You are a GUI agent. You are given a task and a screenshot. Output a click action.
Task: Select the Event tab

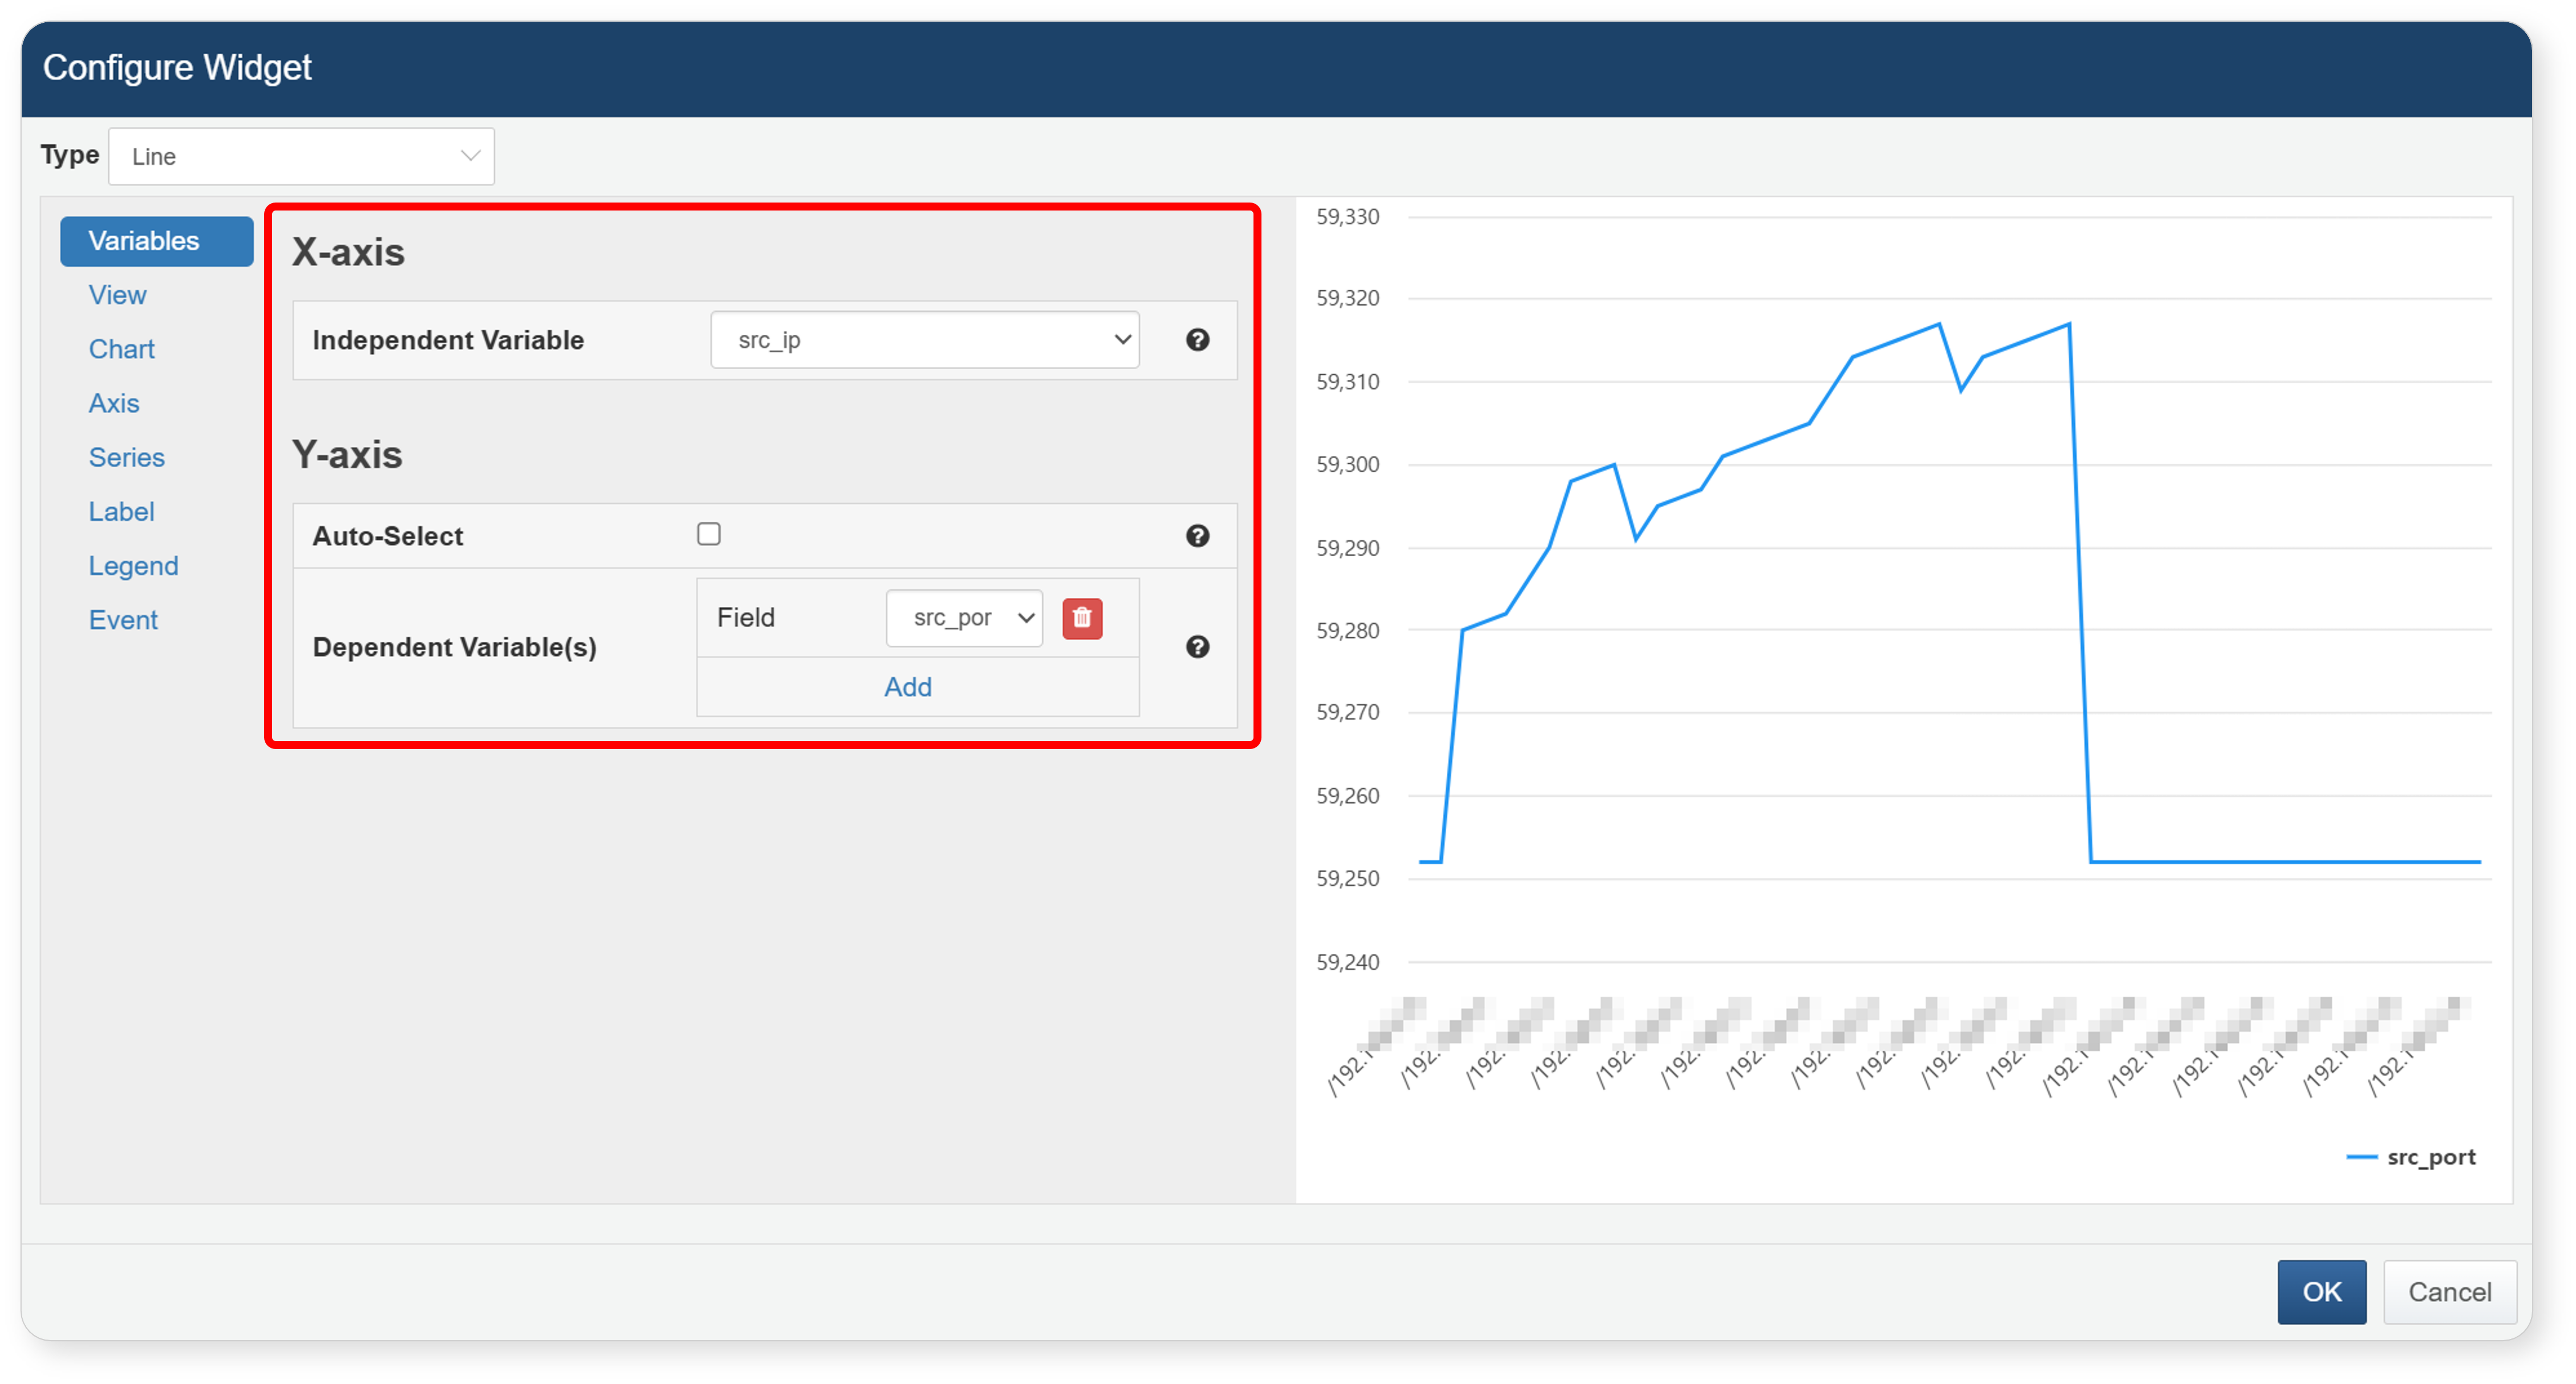pyautogui.click(x=123, y=620)
